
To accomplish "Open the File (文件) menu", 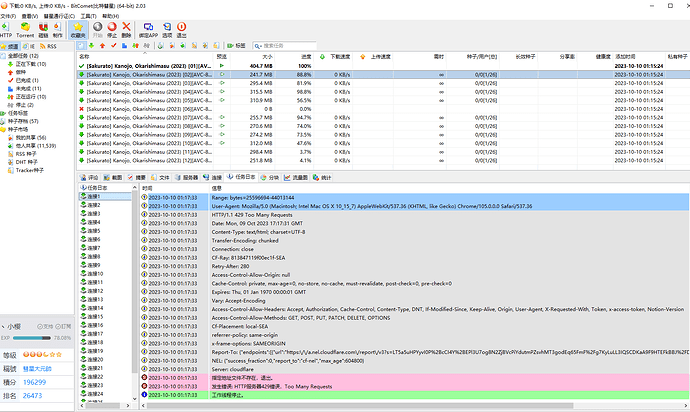I will tap(8, 16).
